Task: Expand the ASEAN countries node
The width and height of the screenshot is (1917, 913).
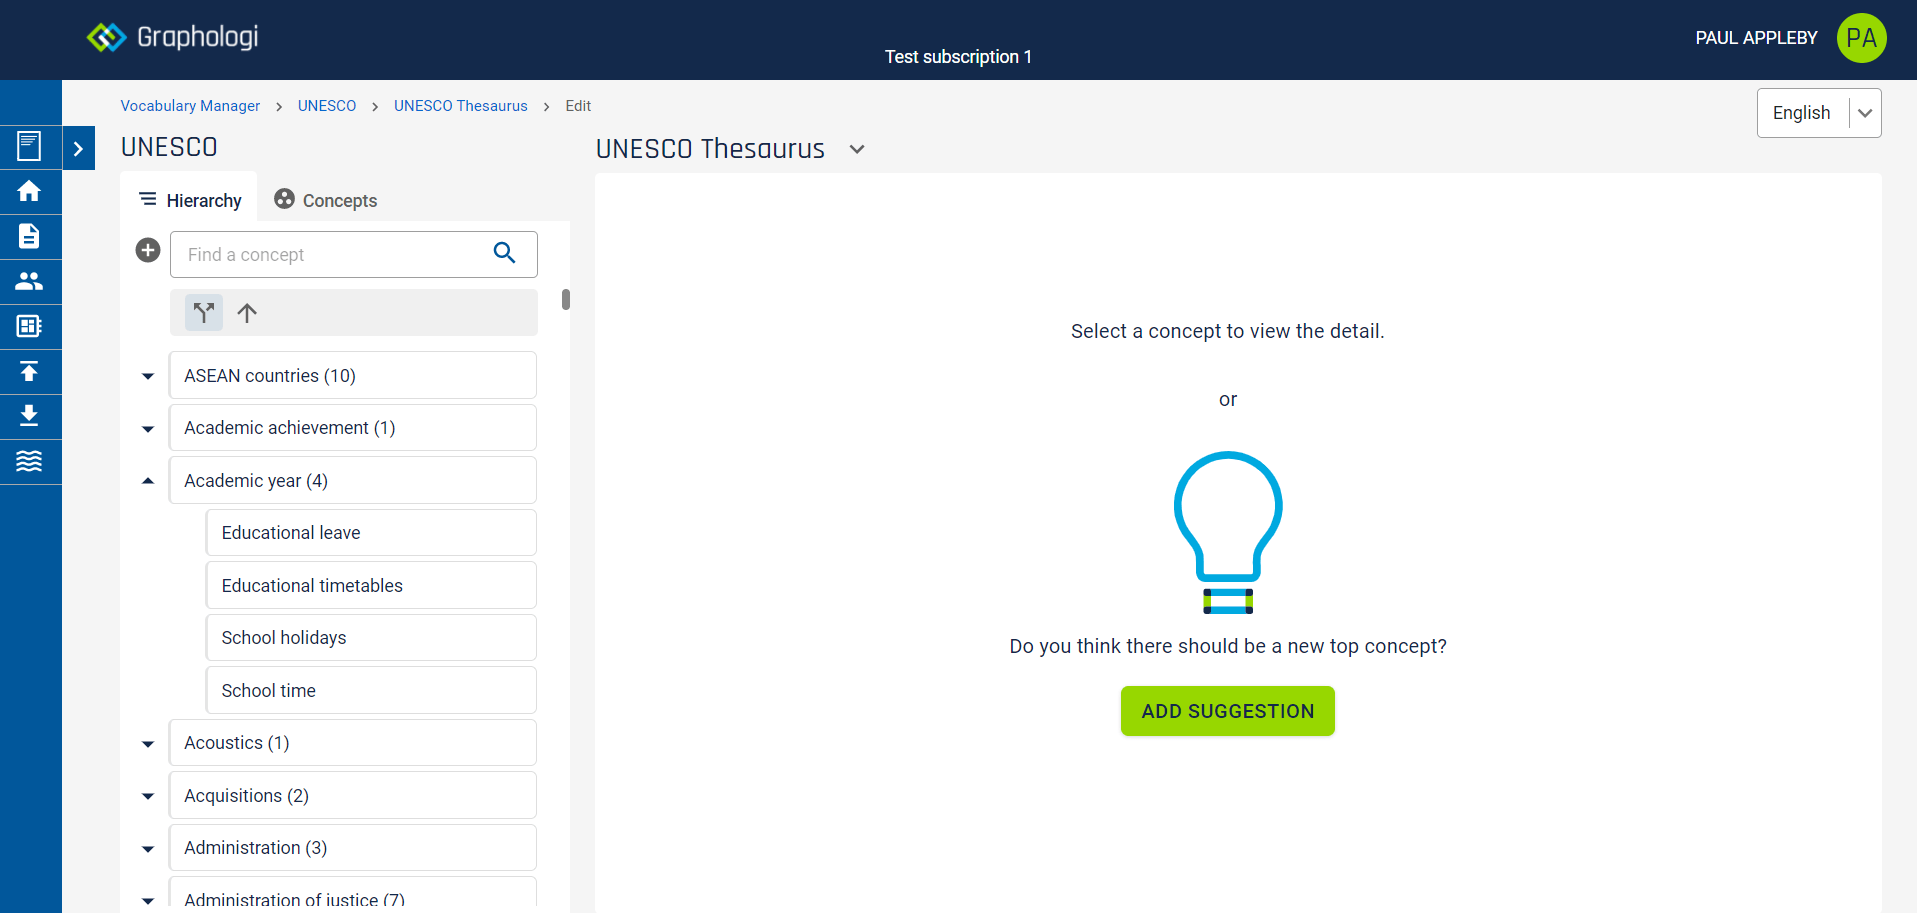Action: point(148,376)
